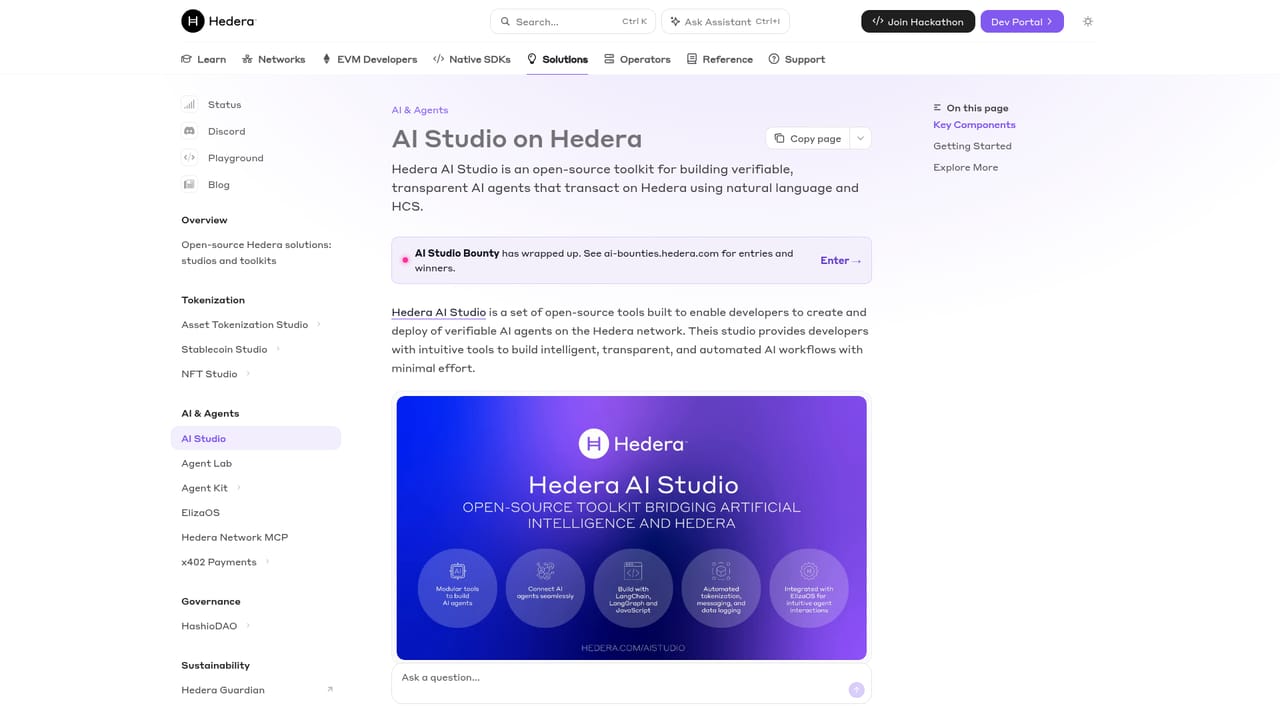Expand the Stablecoin Studio chevron
The height and width of the screenshot is (720, 1280).
tap(278, 349)
